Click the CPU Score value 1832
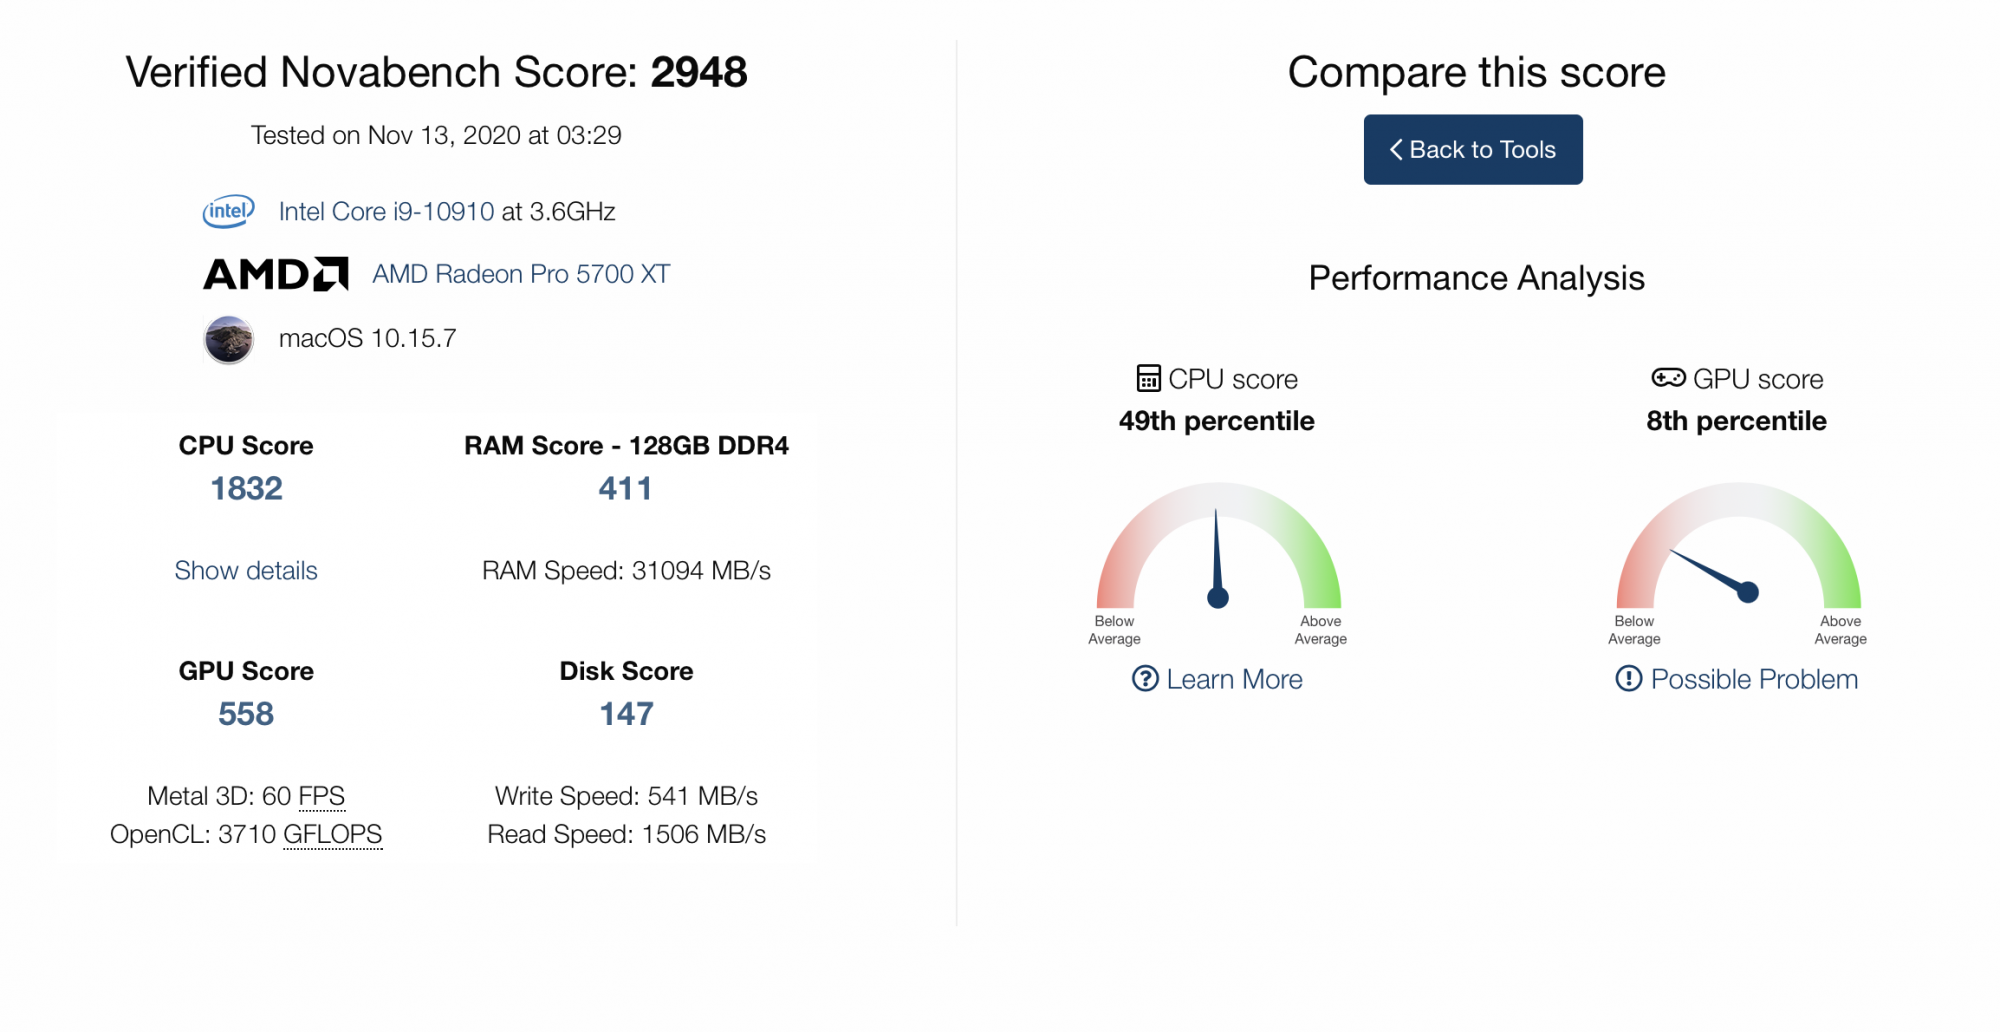Viewport: 2000px width, 1032px height. tap(246, 488)
